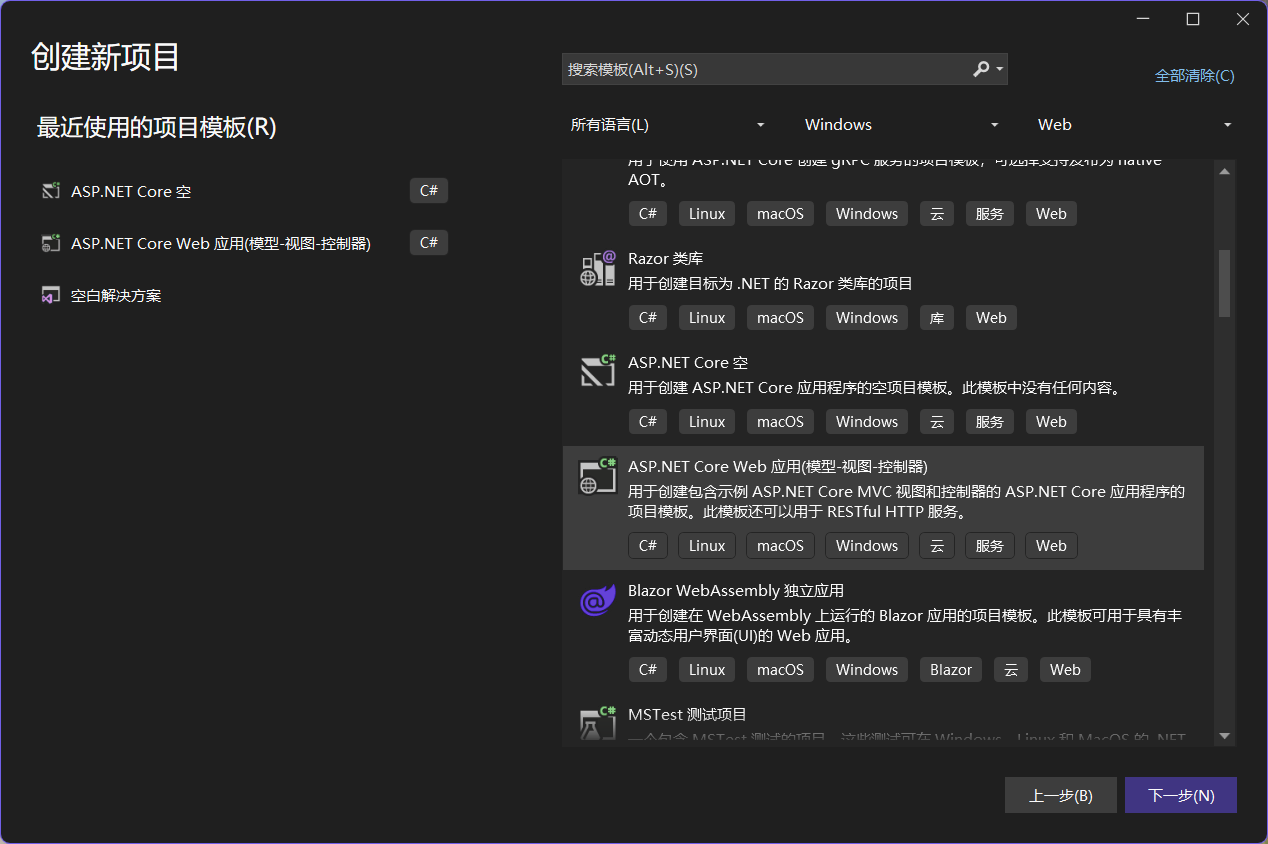The image size is (1268, 844).
Task: Click MVC template description mentioning RESTful HTTP 服务
Action: pos(906,502)
